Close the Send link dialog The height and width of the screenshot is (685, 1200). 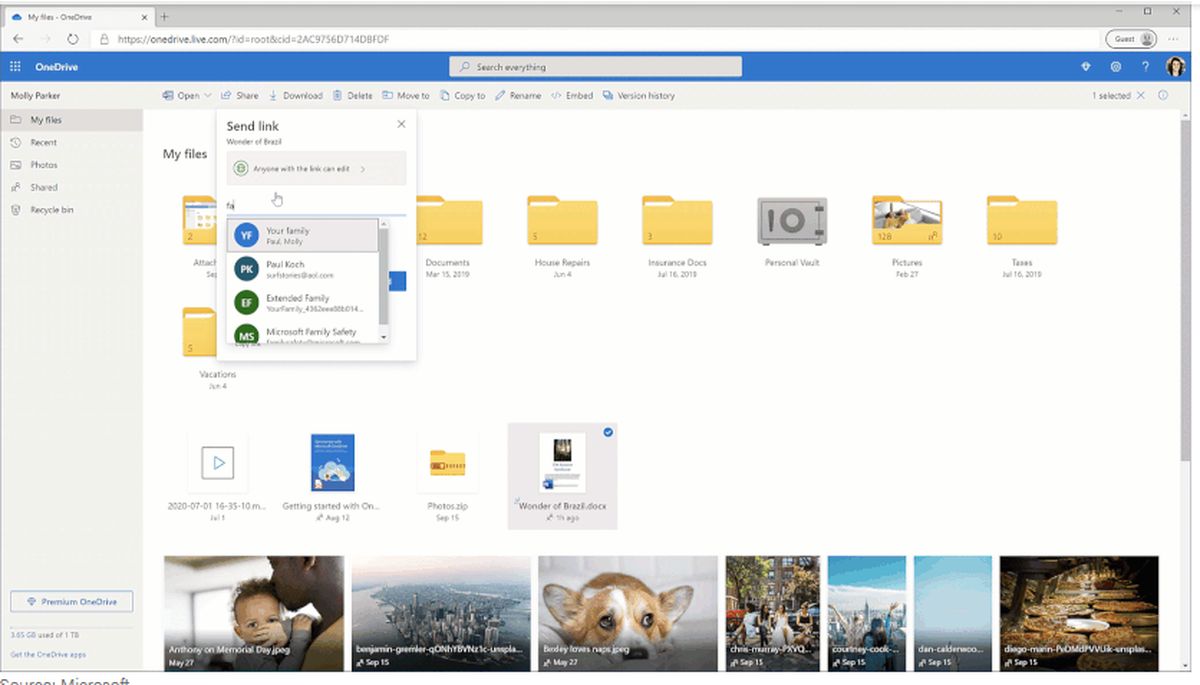point(401,124)
